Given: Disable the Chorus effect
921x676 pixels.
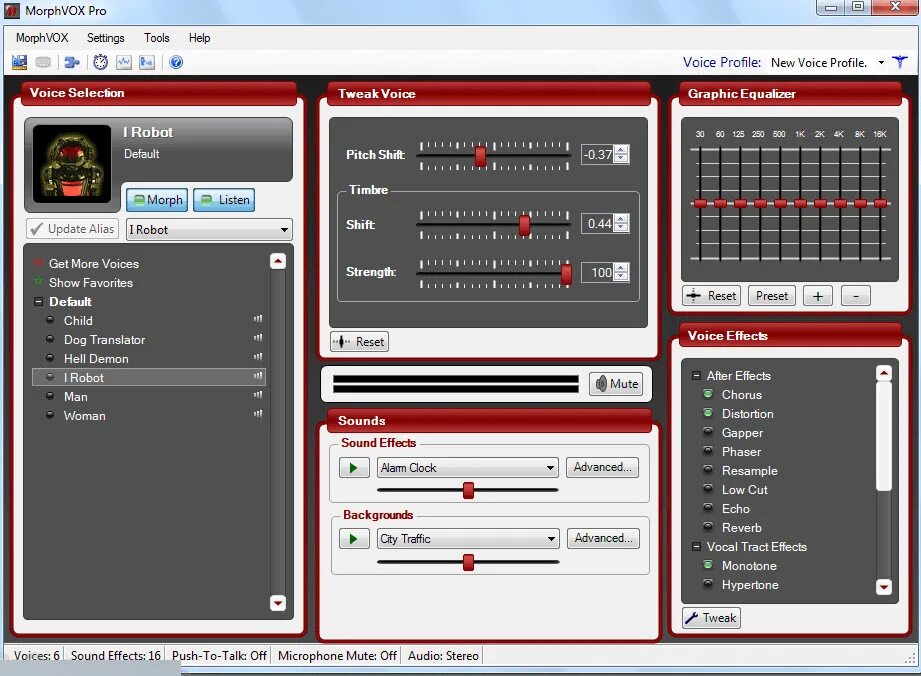Looking at the screenshot, I should tap(708, 394).
